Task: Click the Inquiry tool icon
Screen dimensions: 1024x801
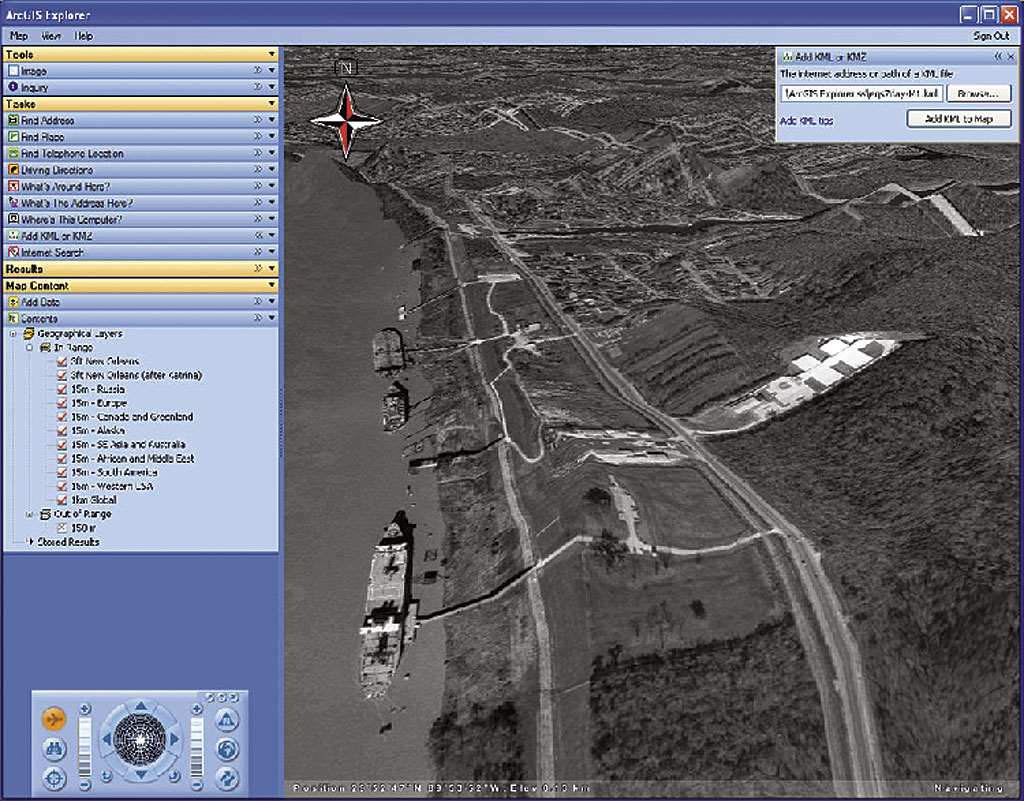Action: click(x=12, y=87)
